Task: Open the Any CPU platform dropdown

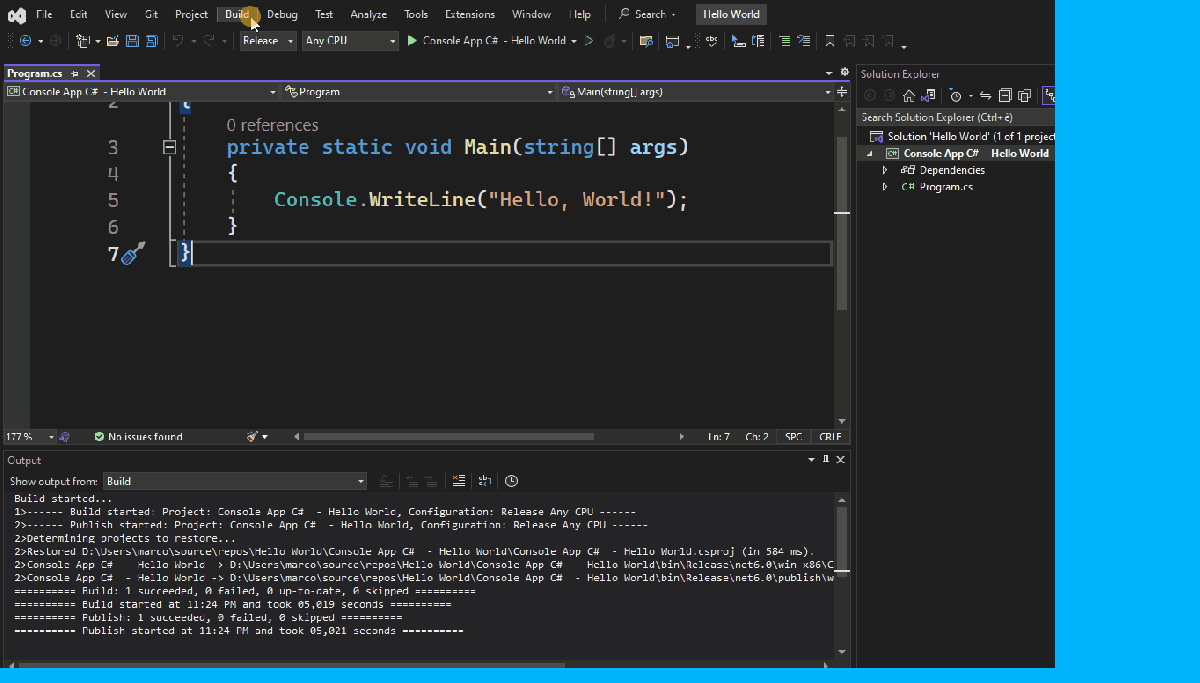Action: pyautogui.click(x=350, y=41)
